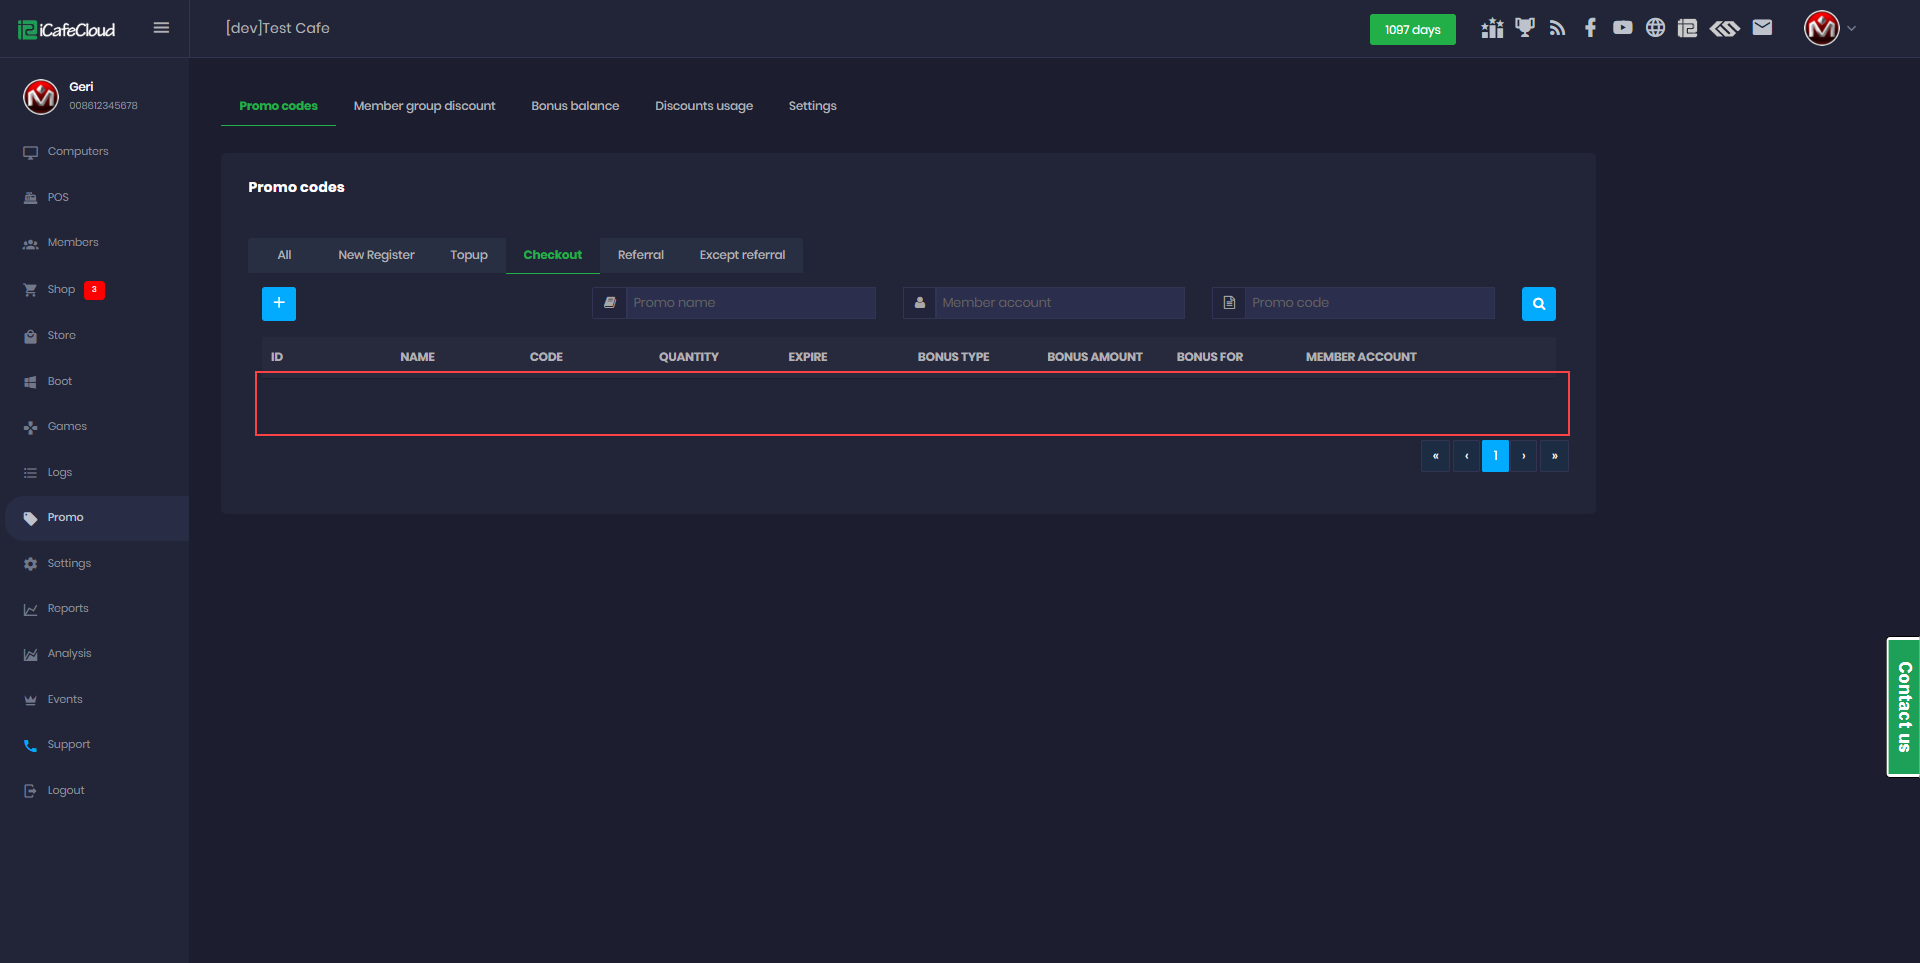Image resolution: width=1920 pixels, height=963 pixels.
Task: Click the 1097 days license badge
Action: (x=1412, y=30)
